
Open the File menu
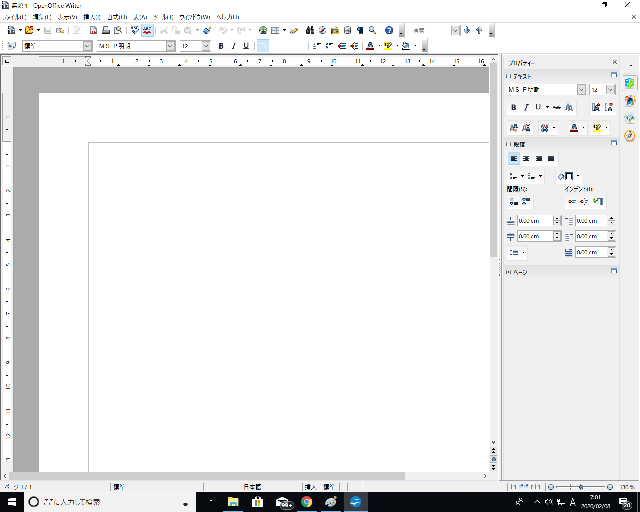15,17
